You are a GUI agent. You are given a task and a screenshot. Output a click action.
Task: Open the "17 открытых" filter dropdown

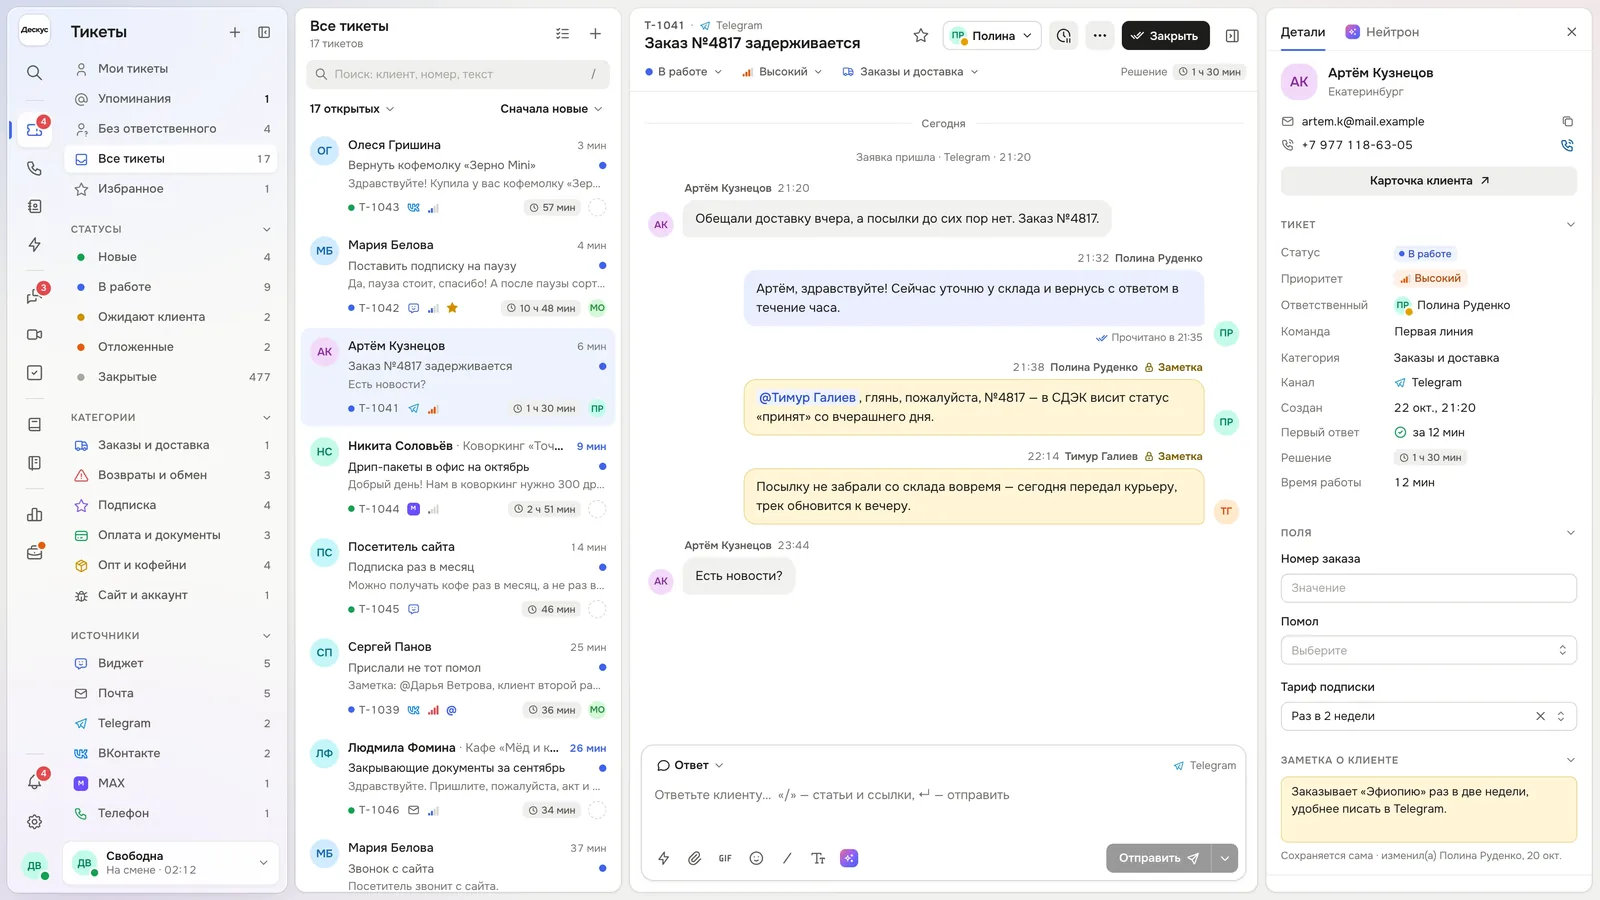352,109
